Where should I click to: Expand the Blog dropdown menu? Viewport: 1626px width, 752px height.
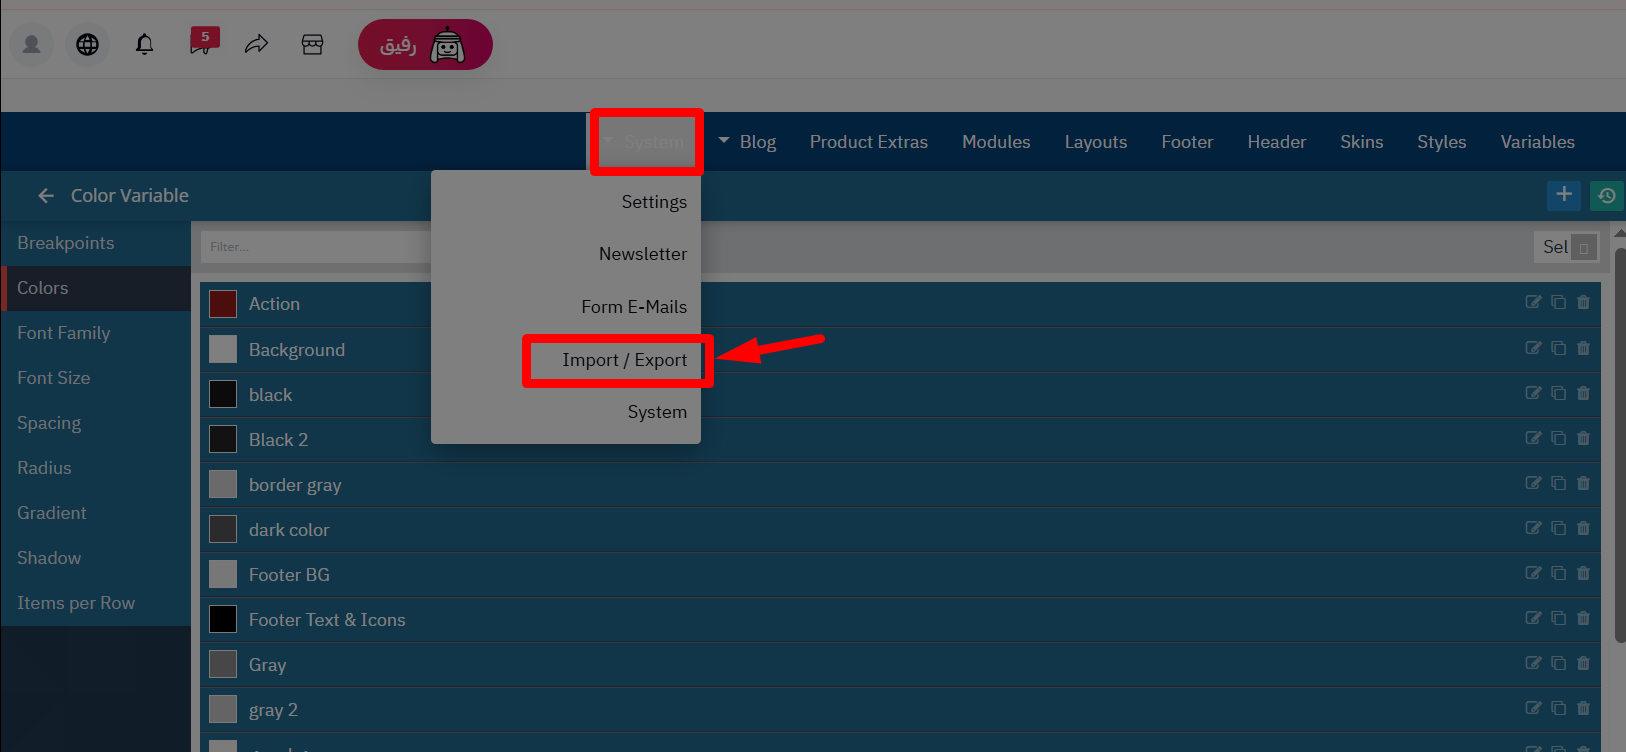click(x=747, y=142)
